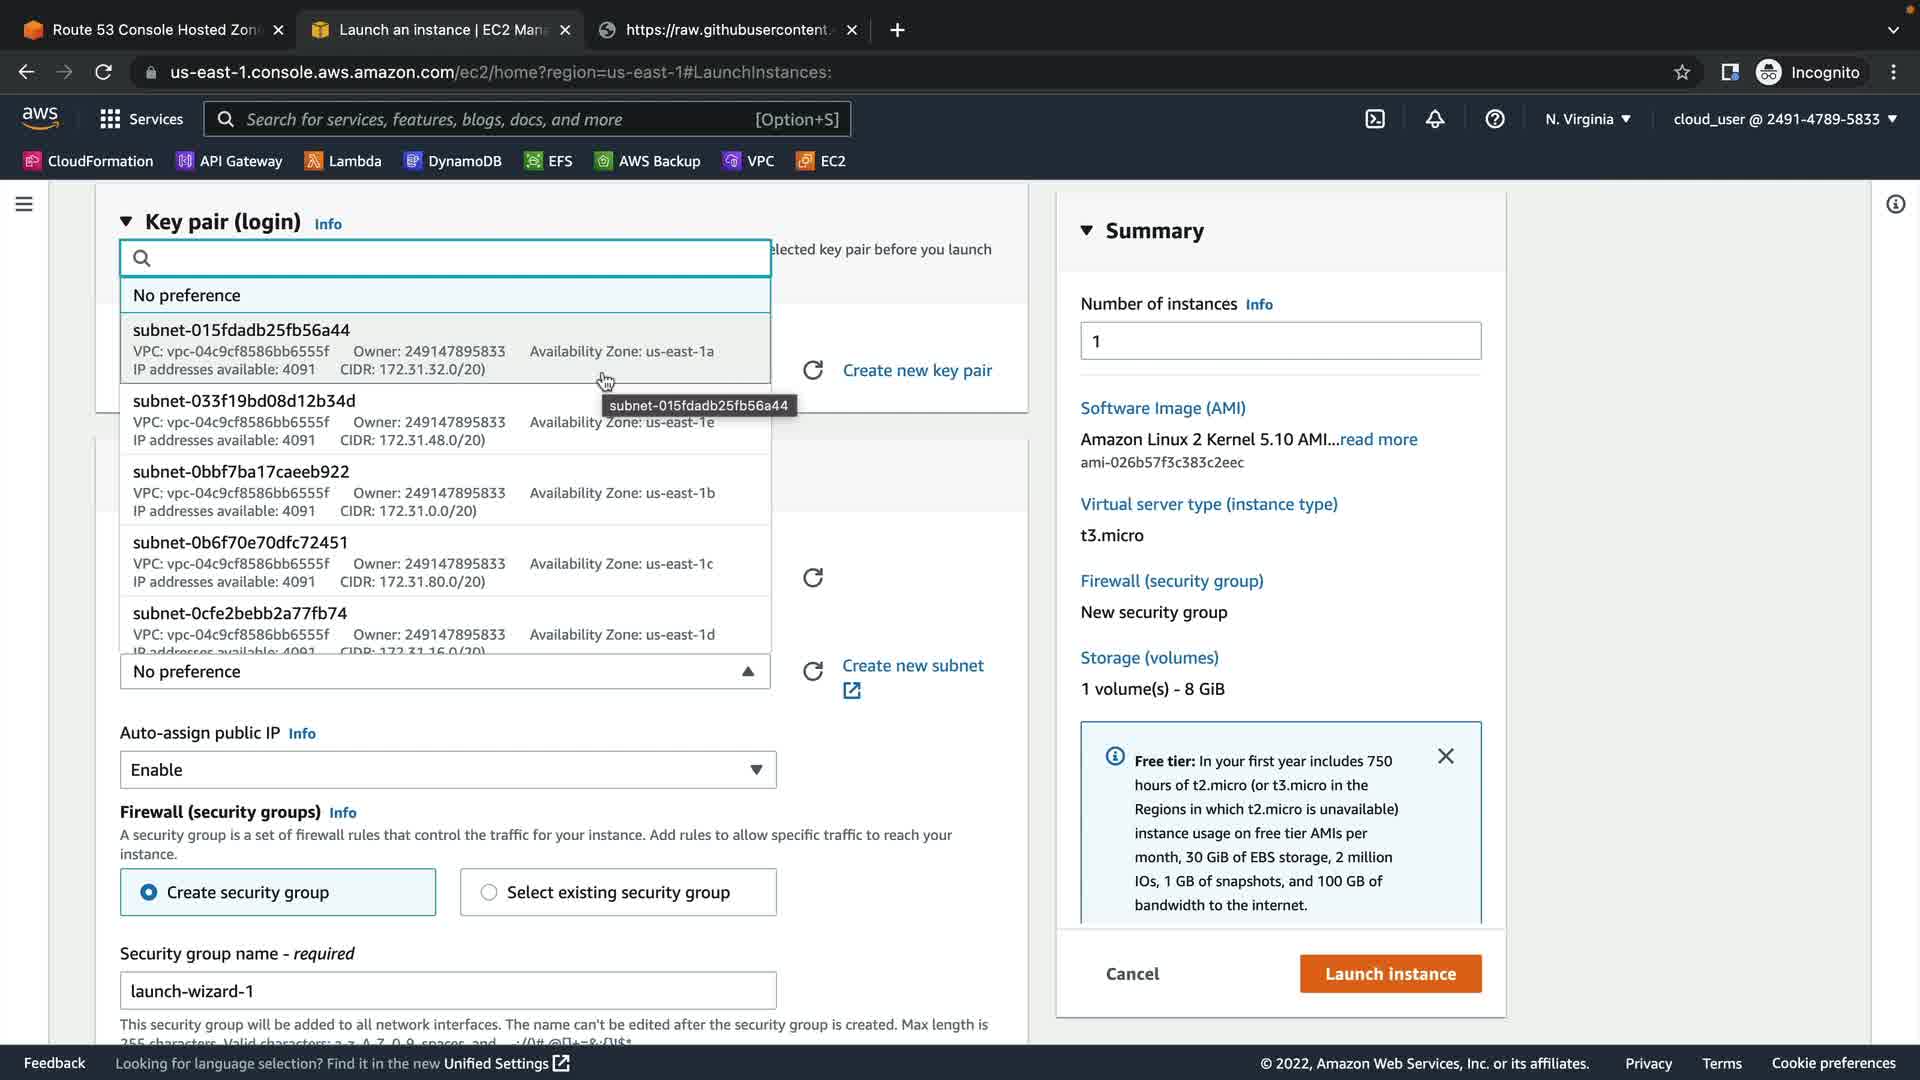
Task: Select Create security group radio
Action: pos(149,892)
